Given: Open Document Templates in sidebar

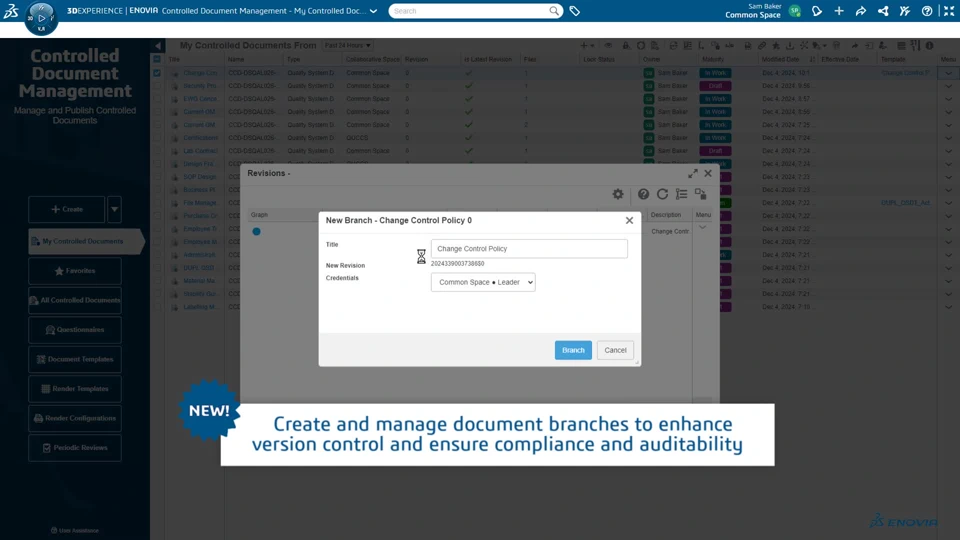Looking at the screenshot, I should [75, 359].
